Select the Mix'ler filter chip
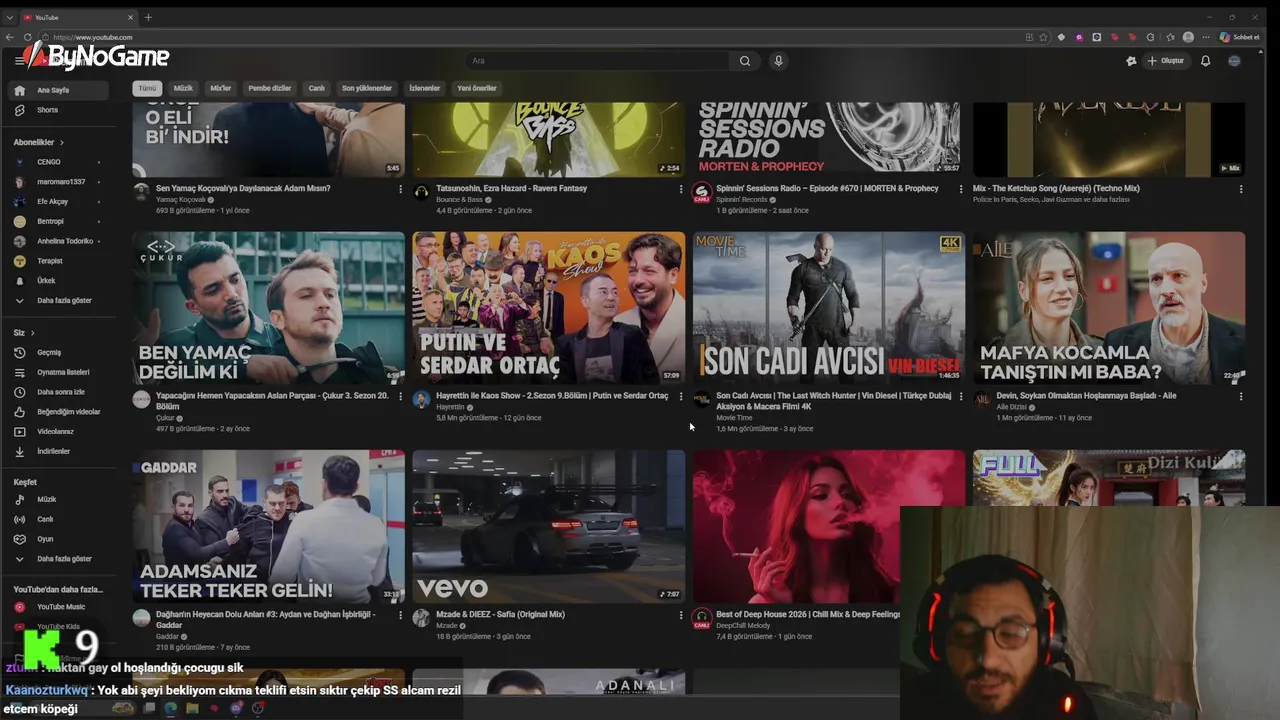The height and width of the screenshot is (720, 1280). [x=220, y=88]
